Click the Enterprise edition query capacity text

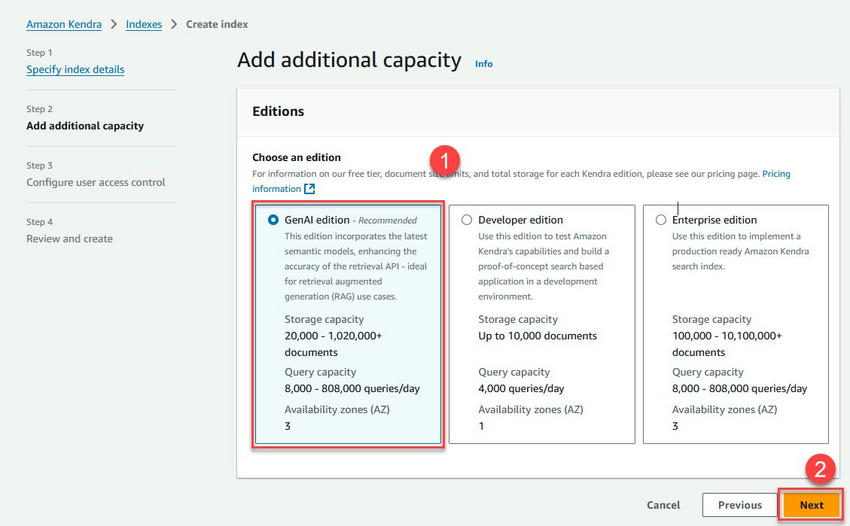tap(739, 388)
